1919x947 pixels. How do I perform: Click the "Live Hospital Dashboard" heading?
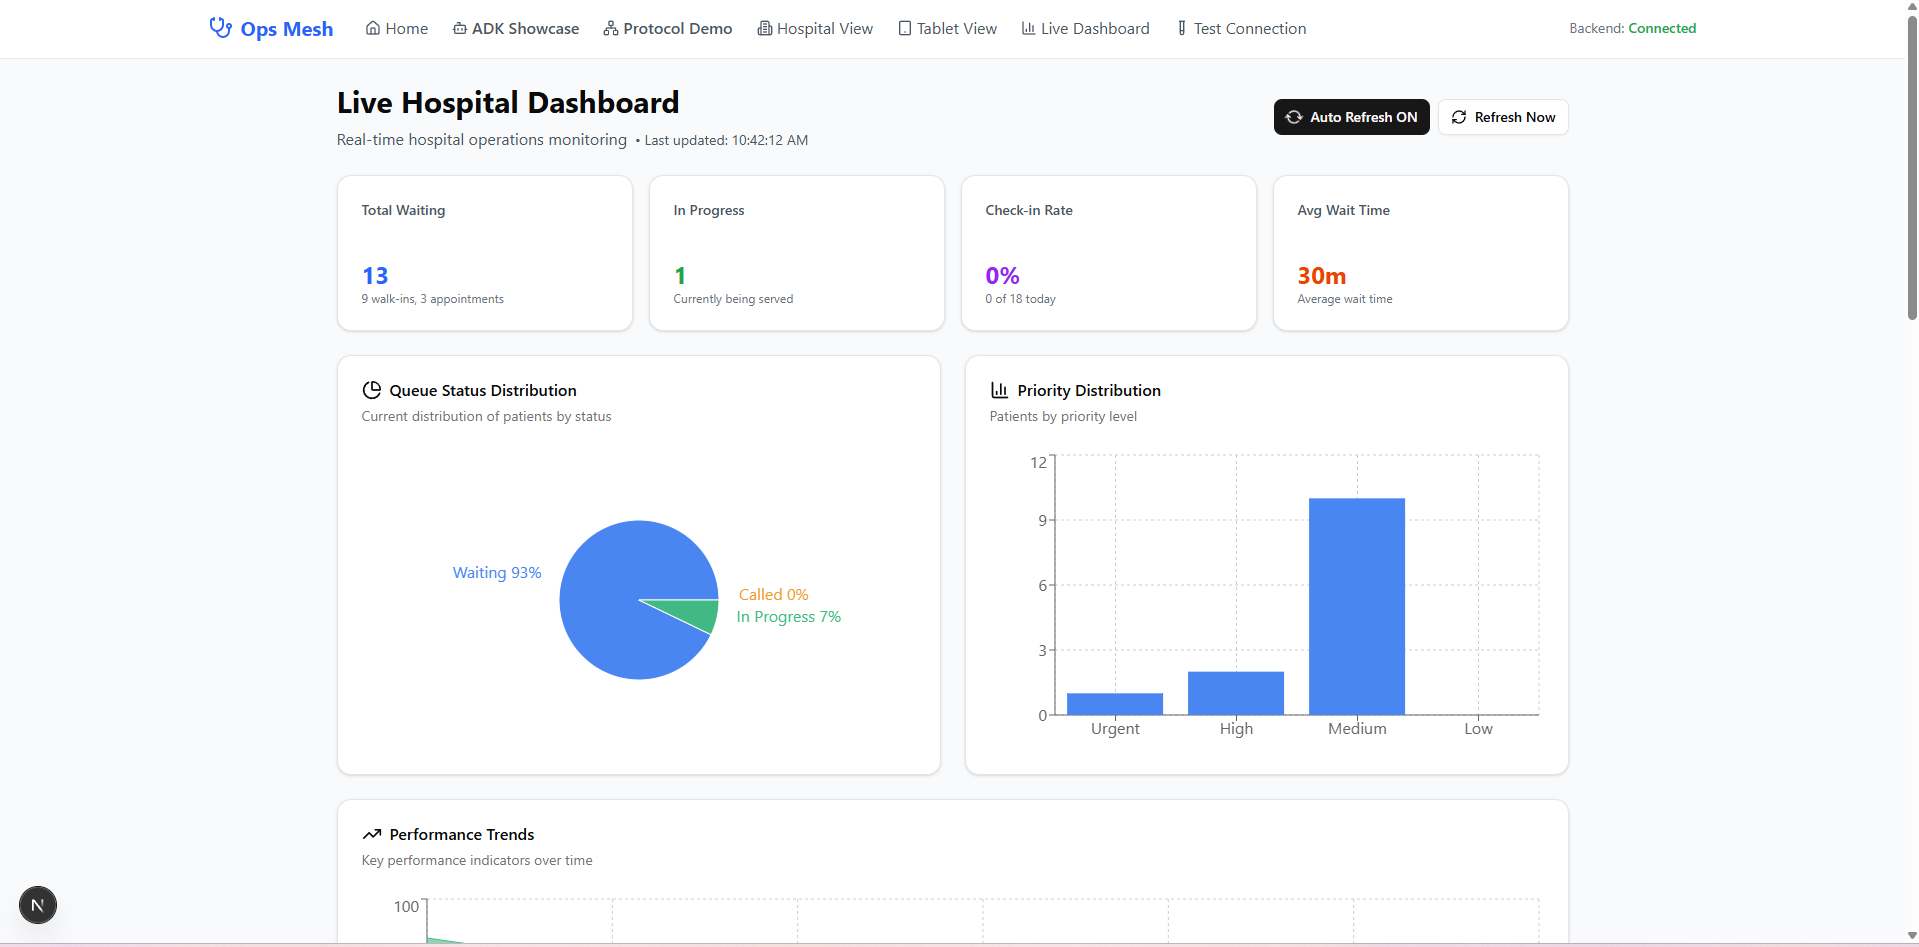[x=508, y=103]
